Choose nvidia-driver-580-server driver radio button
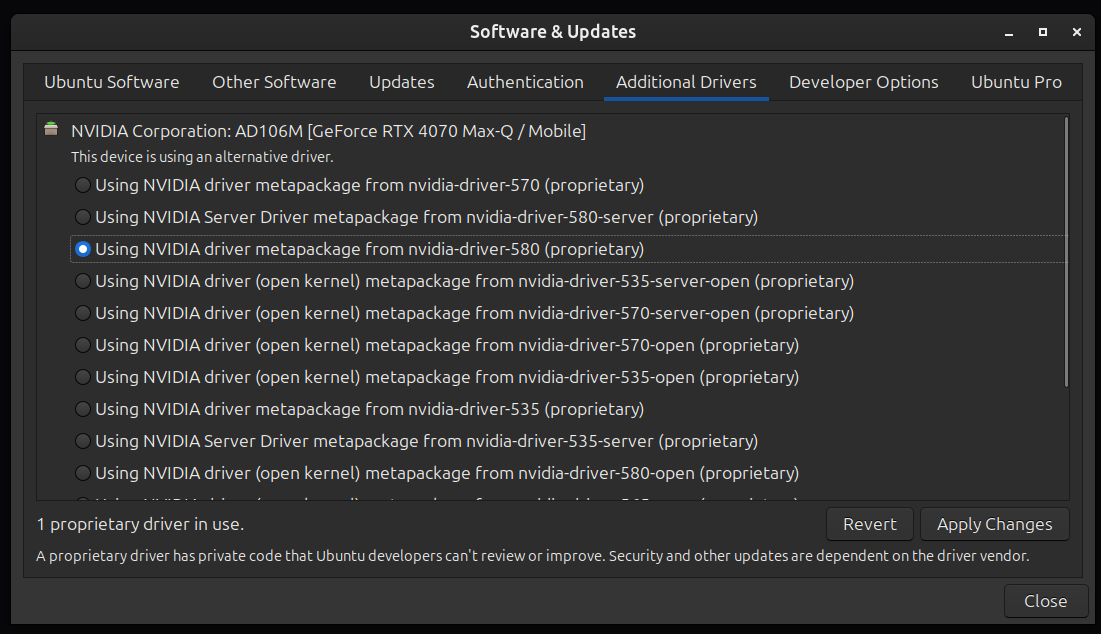Viewport: 1101px width, 634px height. [83, 217]
